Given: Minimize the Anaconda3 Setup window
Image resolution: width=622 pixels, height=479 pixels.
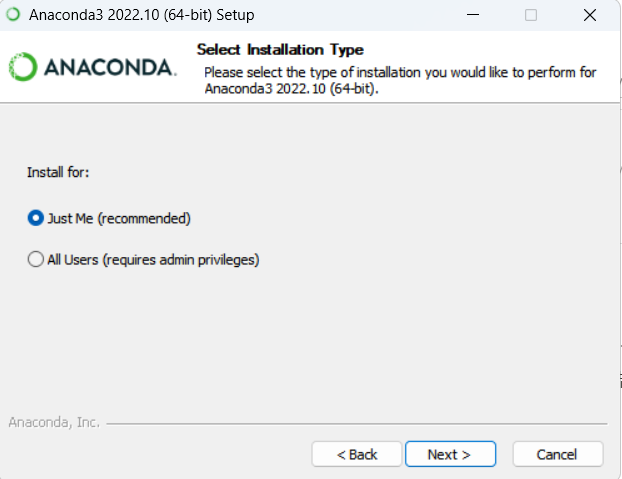Looking at the screenshot, I should coord(474,15).
